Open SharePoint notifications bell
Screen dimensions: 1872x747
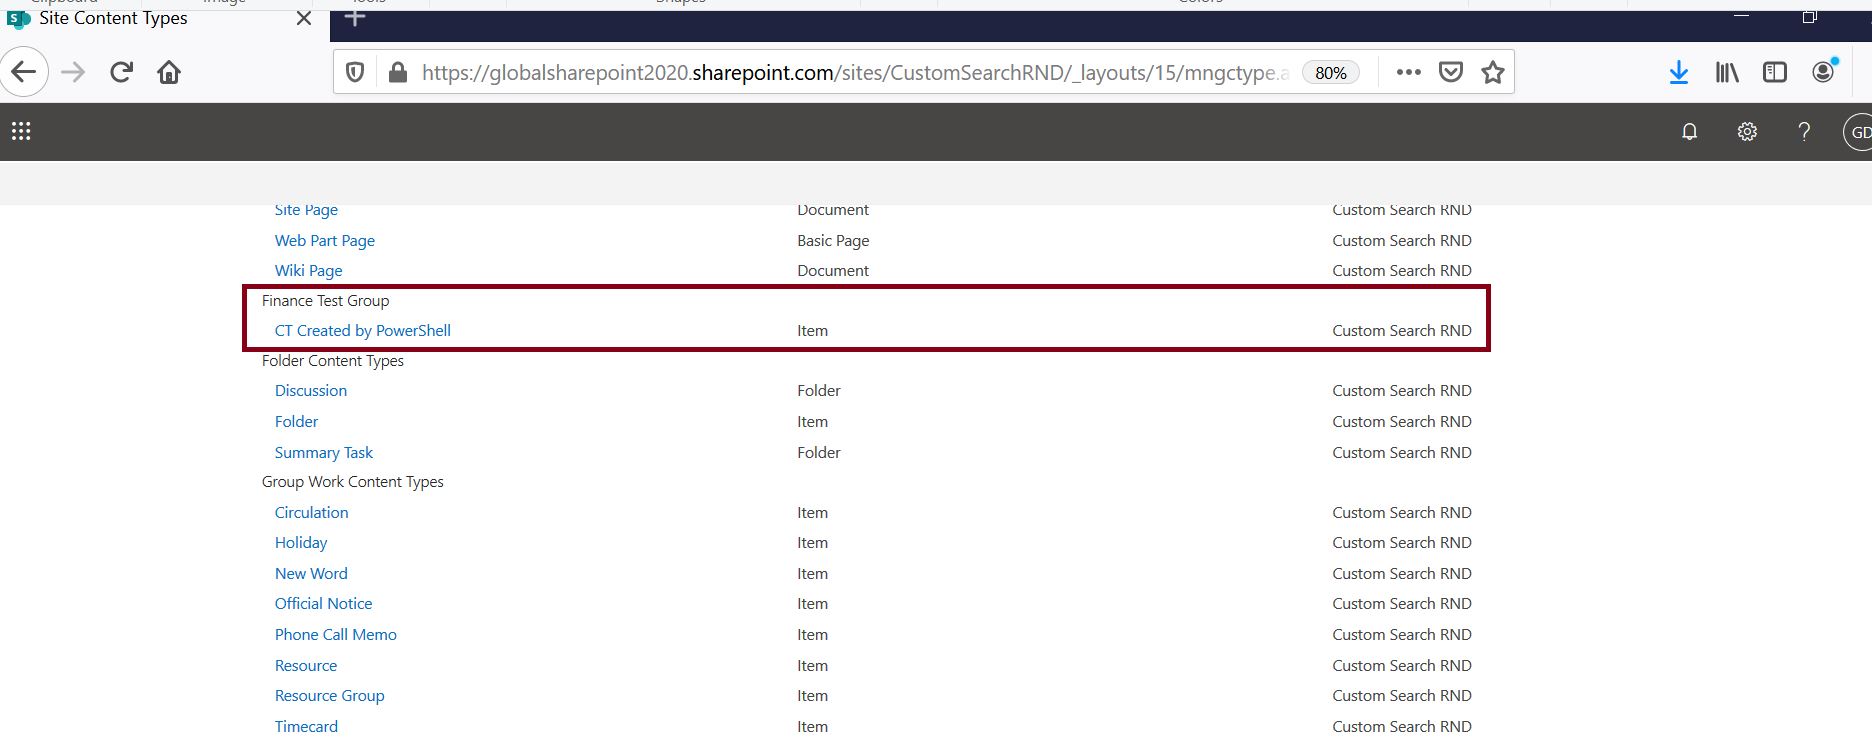1689,131
